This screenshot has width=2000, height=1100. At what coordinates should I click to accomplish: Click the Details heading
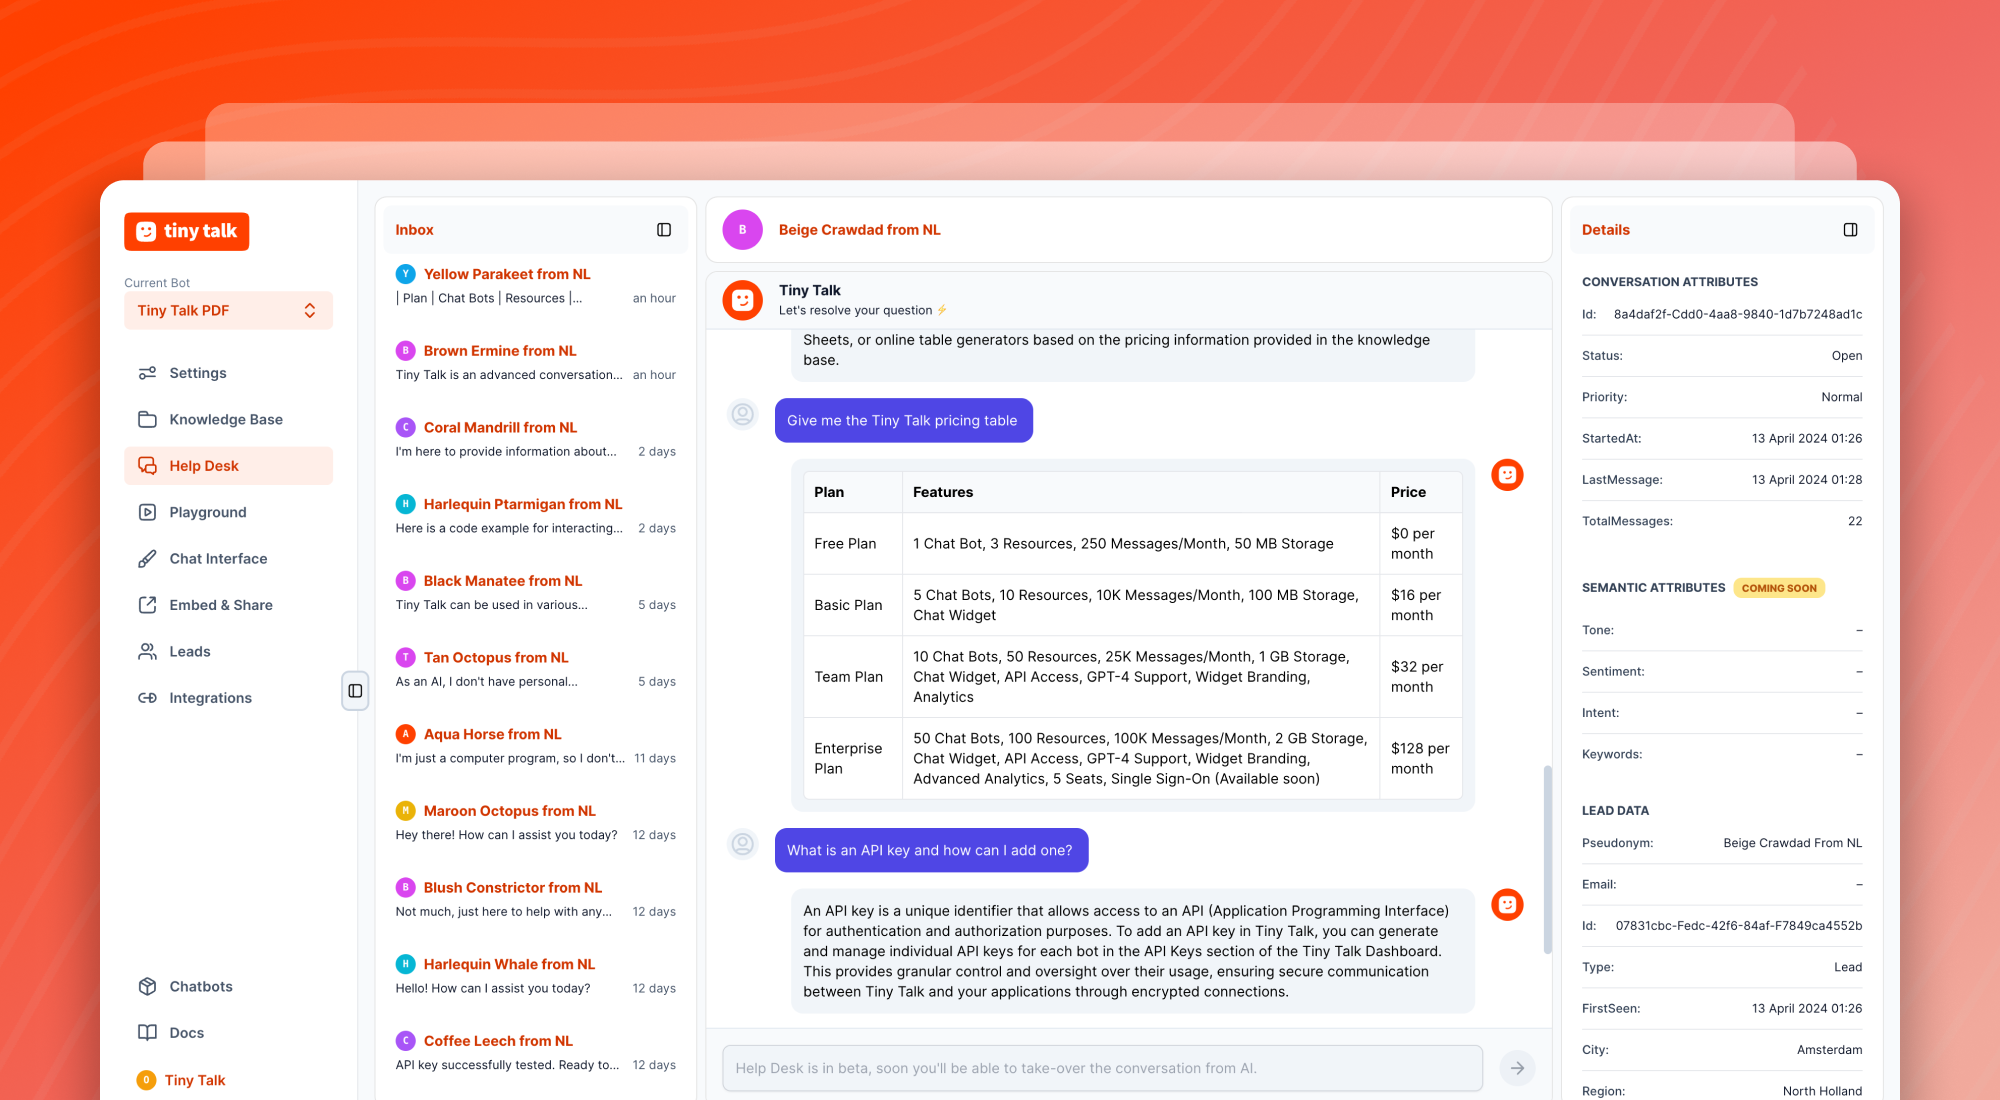tap(1606, 230)
